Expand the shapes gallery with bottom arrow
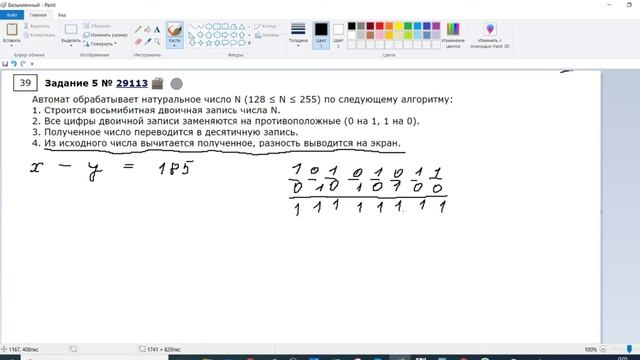Image resolution: width=640 pixels, height=360 pixels. coord(249,43)
